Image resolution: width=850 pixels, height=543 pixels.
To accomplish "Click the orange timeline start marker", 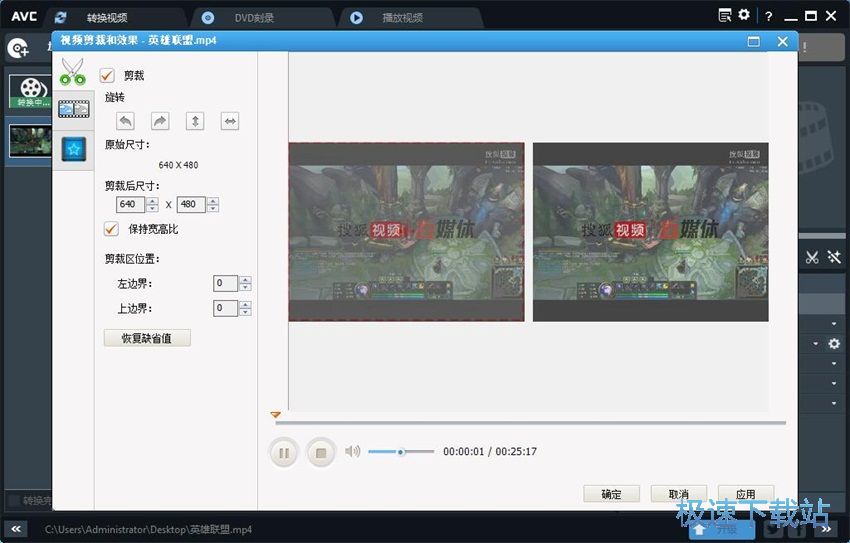I will tap(275, 415).
